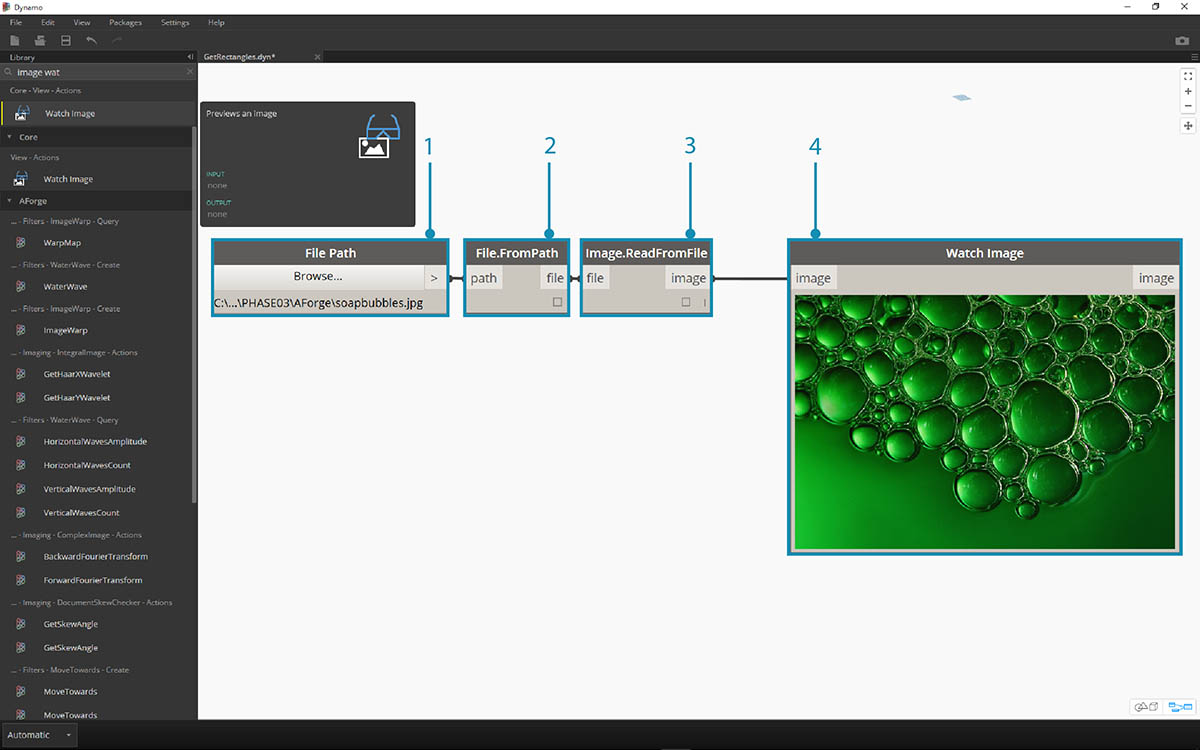Open the Automatic run mode dropdown

pos(39,735)
